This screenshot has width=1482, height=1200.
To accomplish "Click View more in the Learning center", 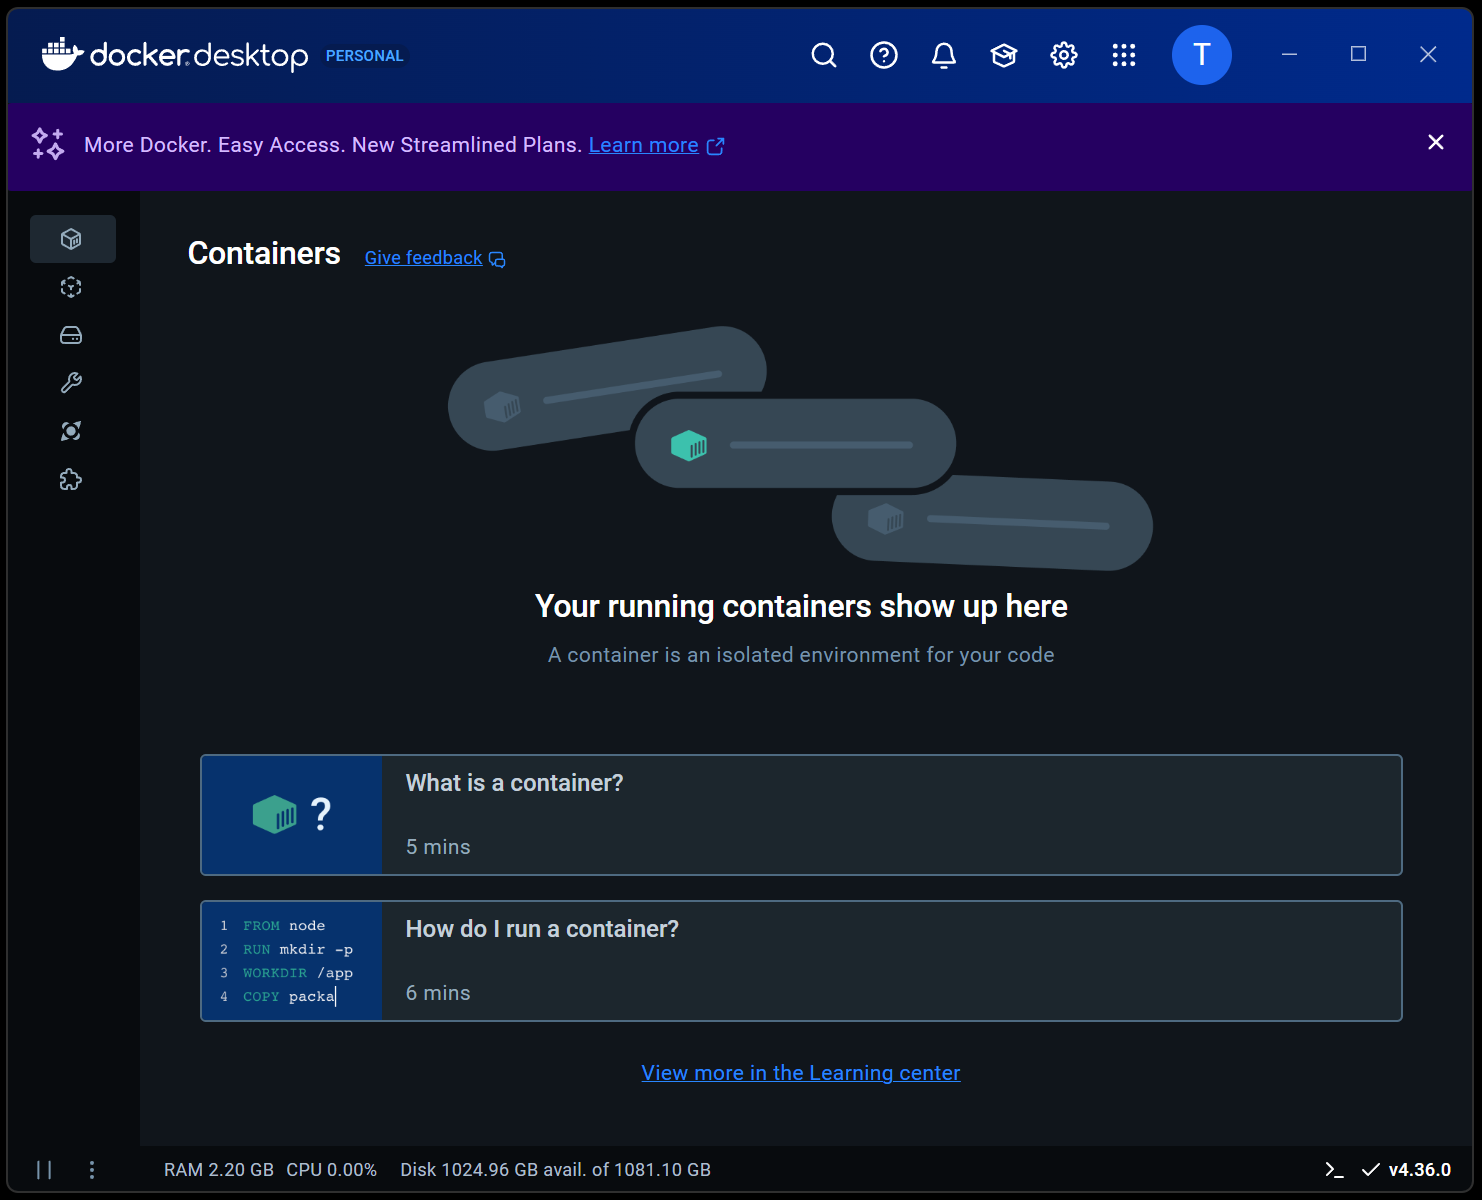I will click(x=801, y=1073).
